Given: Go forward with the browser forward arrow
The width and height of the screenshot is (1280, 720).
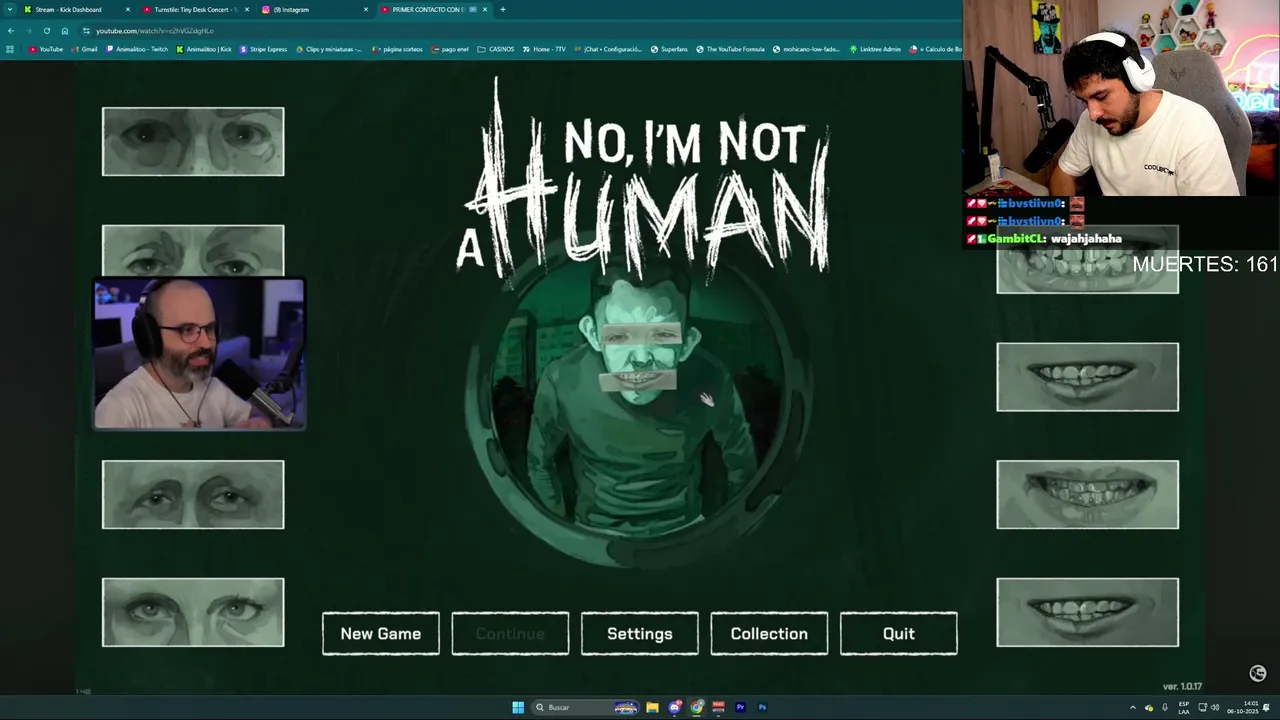Looking at the screenshot, I should tap(28, 31).
